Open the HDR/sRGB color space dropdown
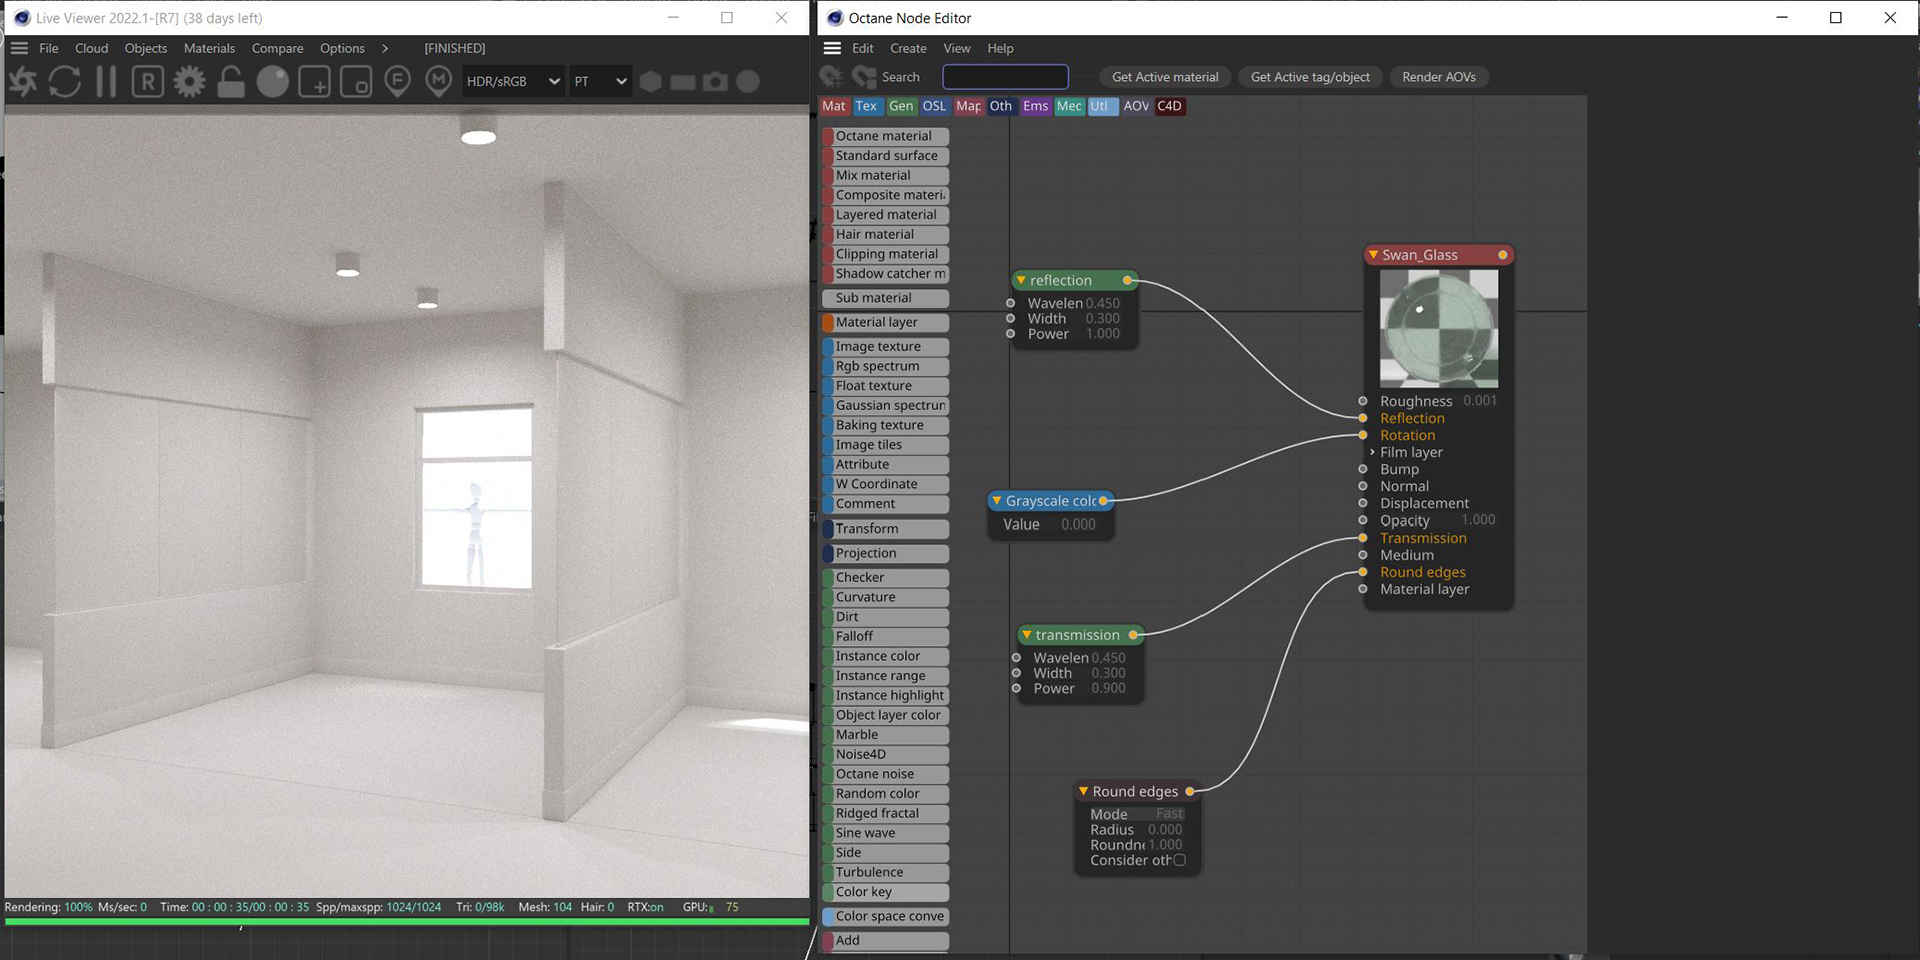The image size is (1920, 960). (513, 81)
